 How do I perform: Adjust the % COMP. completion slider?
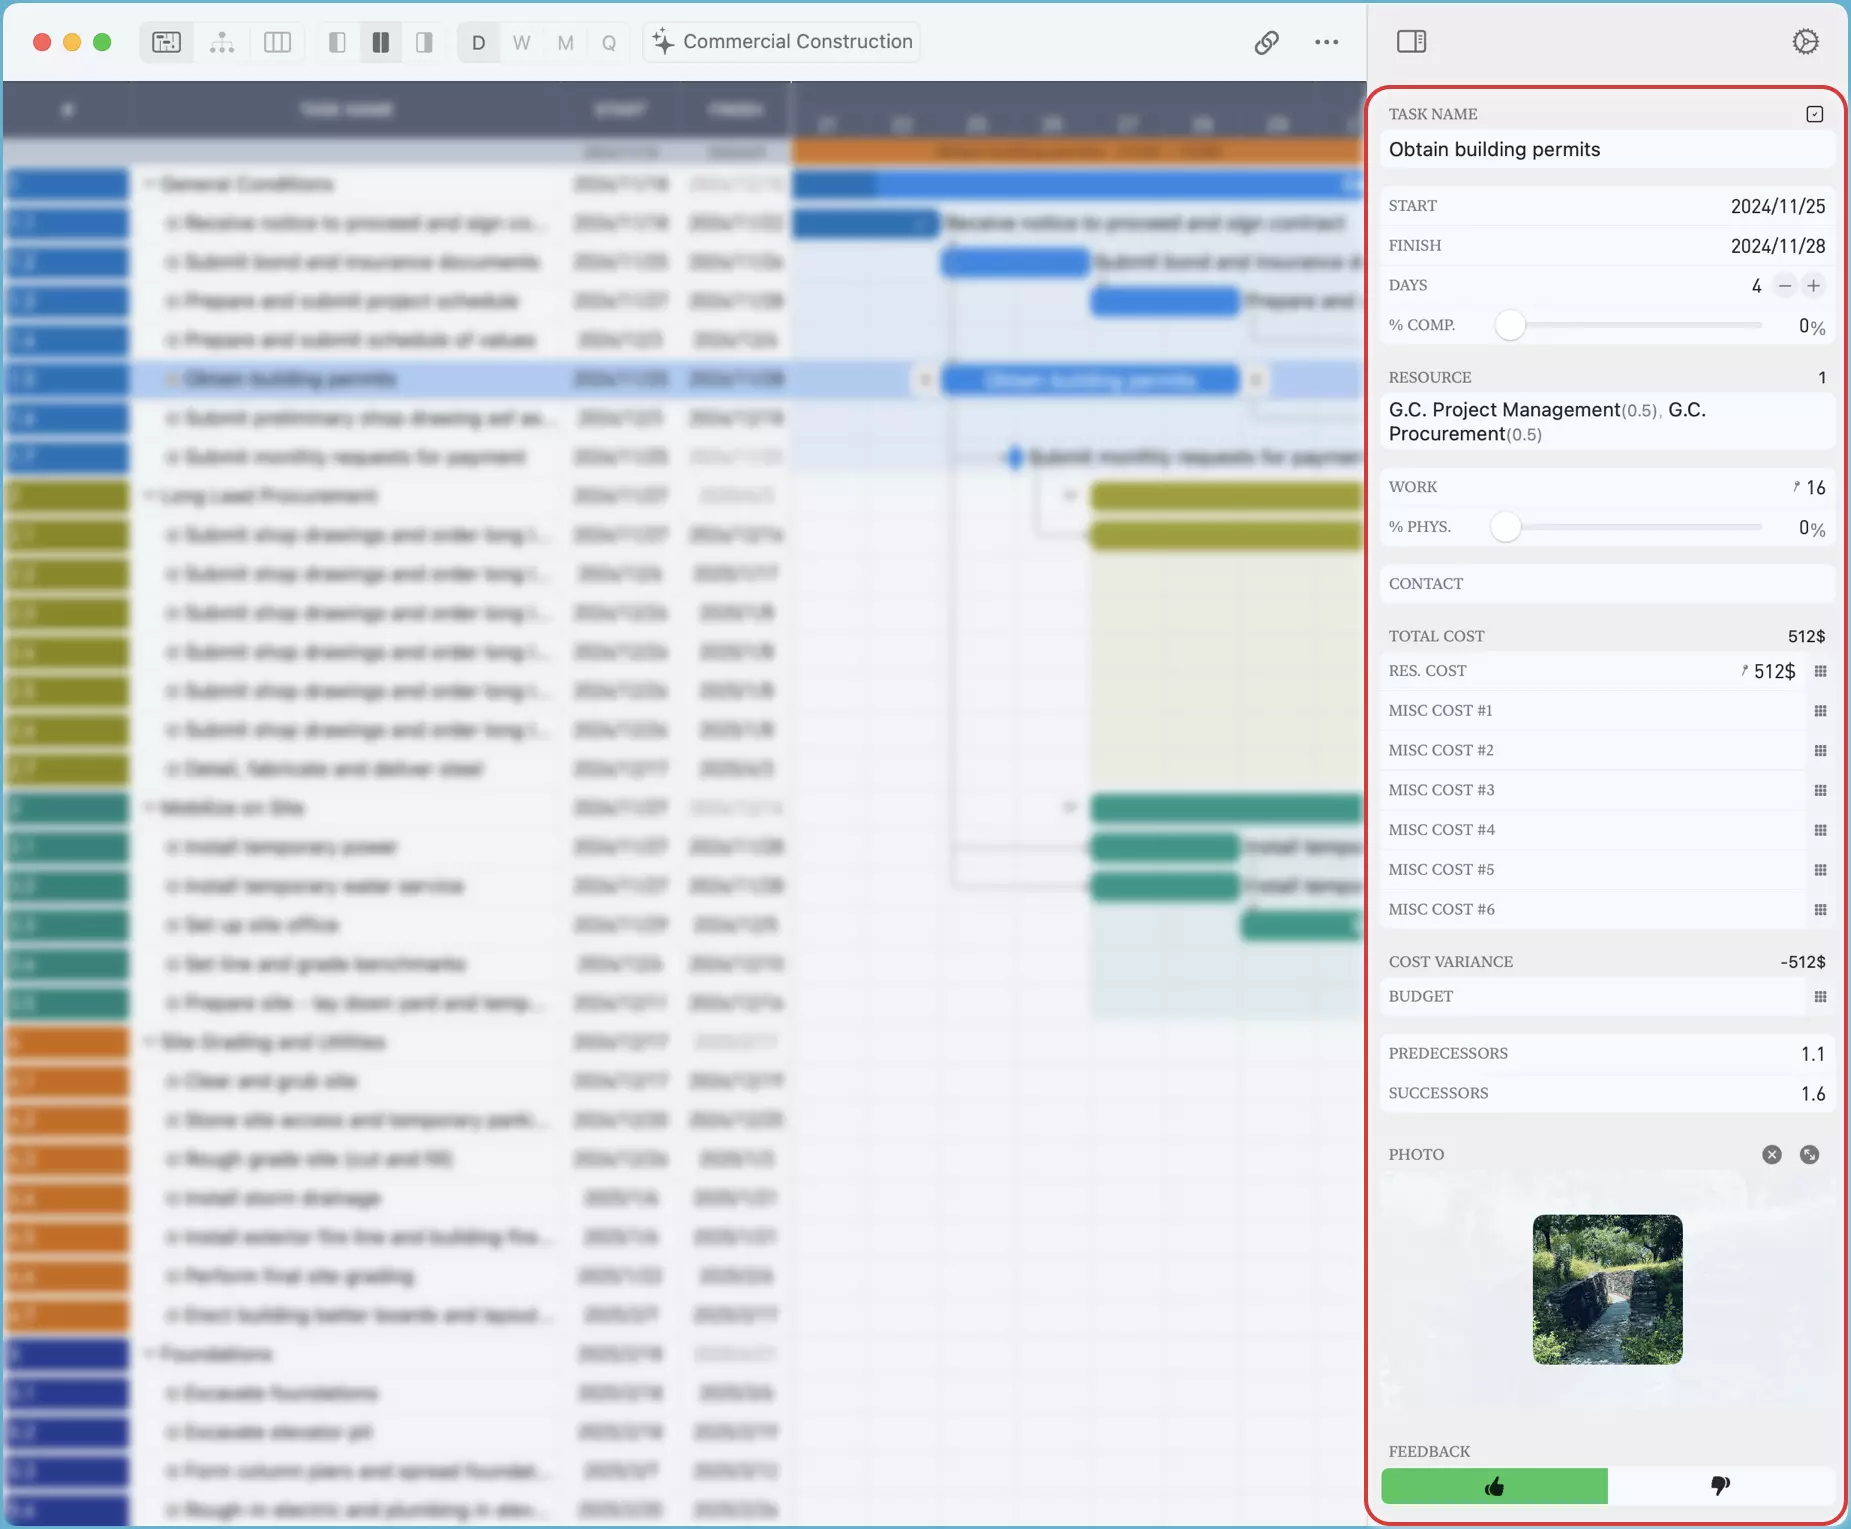[x=1511, y=325]
